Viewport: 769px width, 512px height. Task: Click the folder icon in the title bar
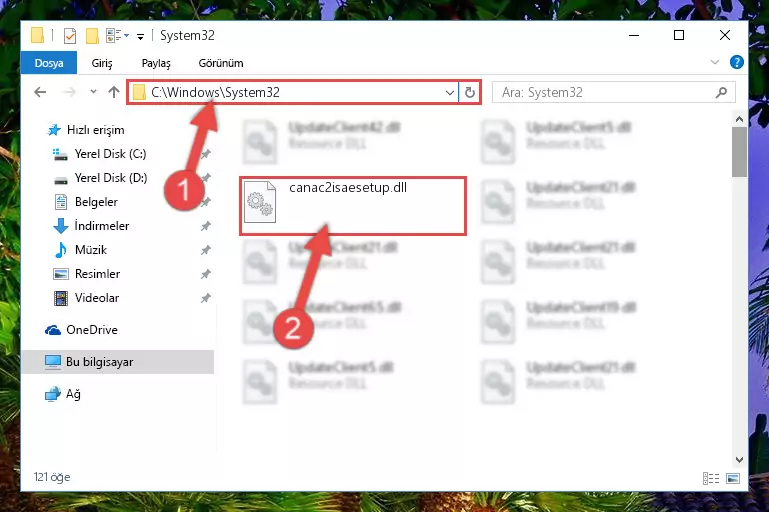(x=37, y=35)
